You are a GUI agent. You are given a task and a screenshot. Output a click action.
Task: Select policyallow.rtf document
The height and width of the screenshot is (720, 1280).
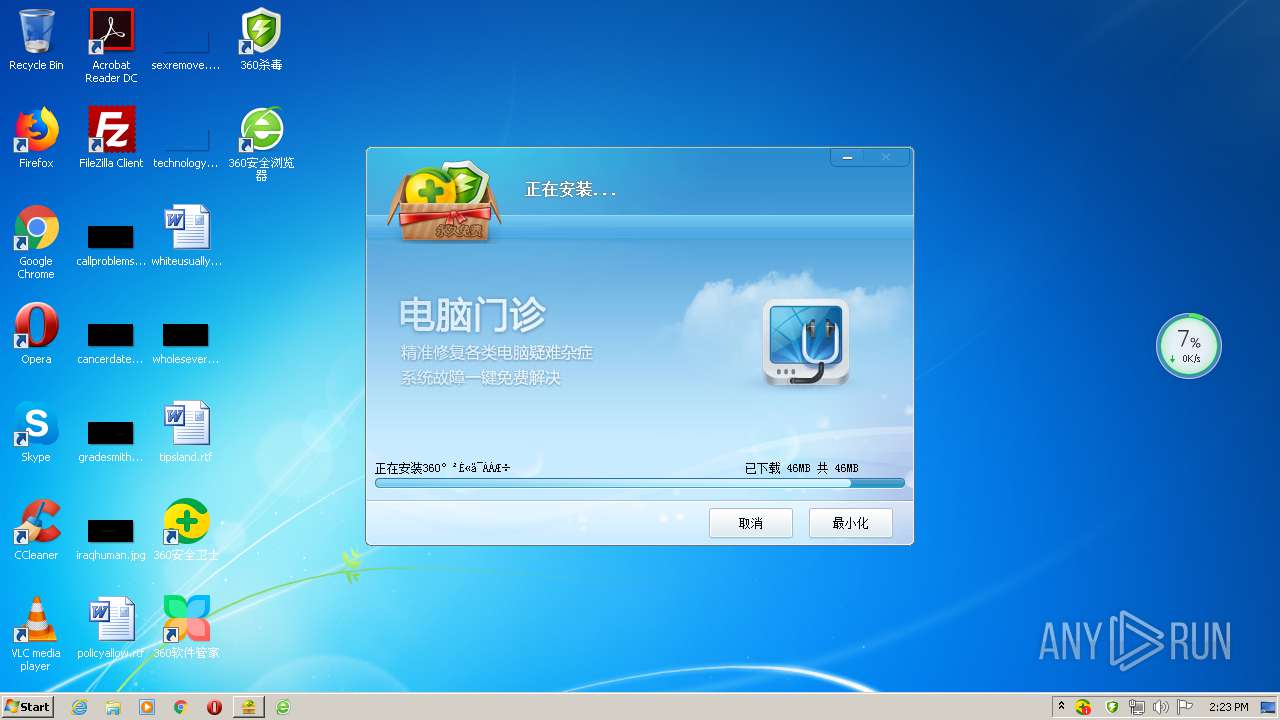coord(111,628)
